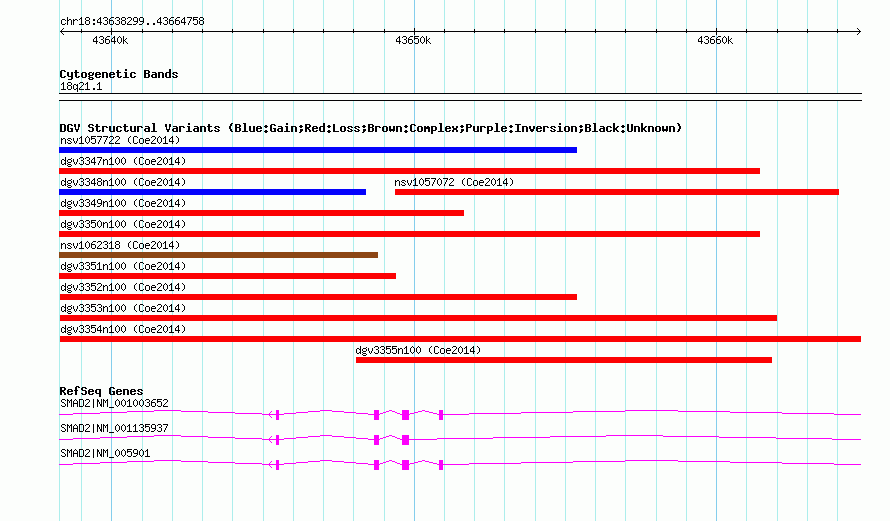Screen dimensions: 890x521
Task: Click the Cytogenetic Bands track heading
Action: point(119,74)
